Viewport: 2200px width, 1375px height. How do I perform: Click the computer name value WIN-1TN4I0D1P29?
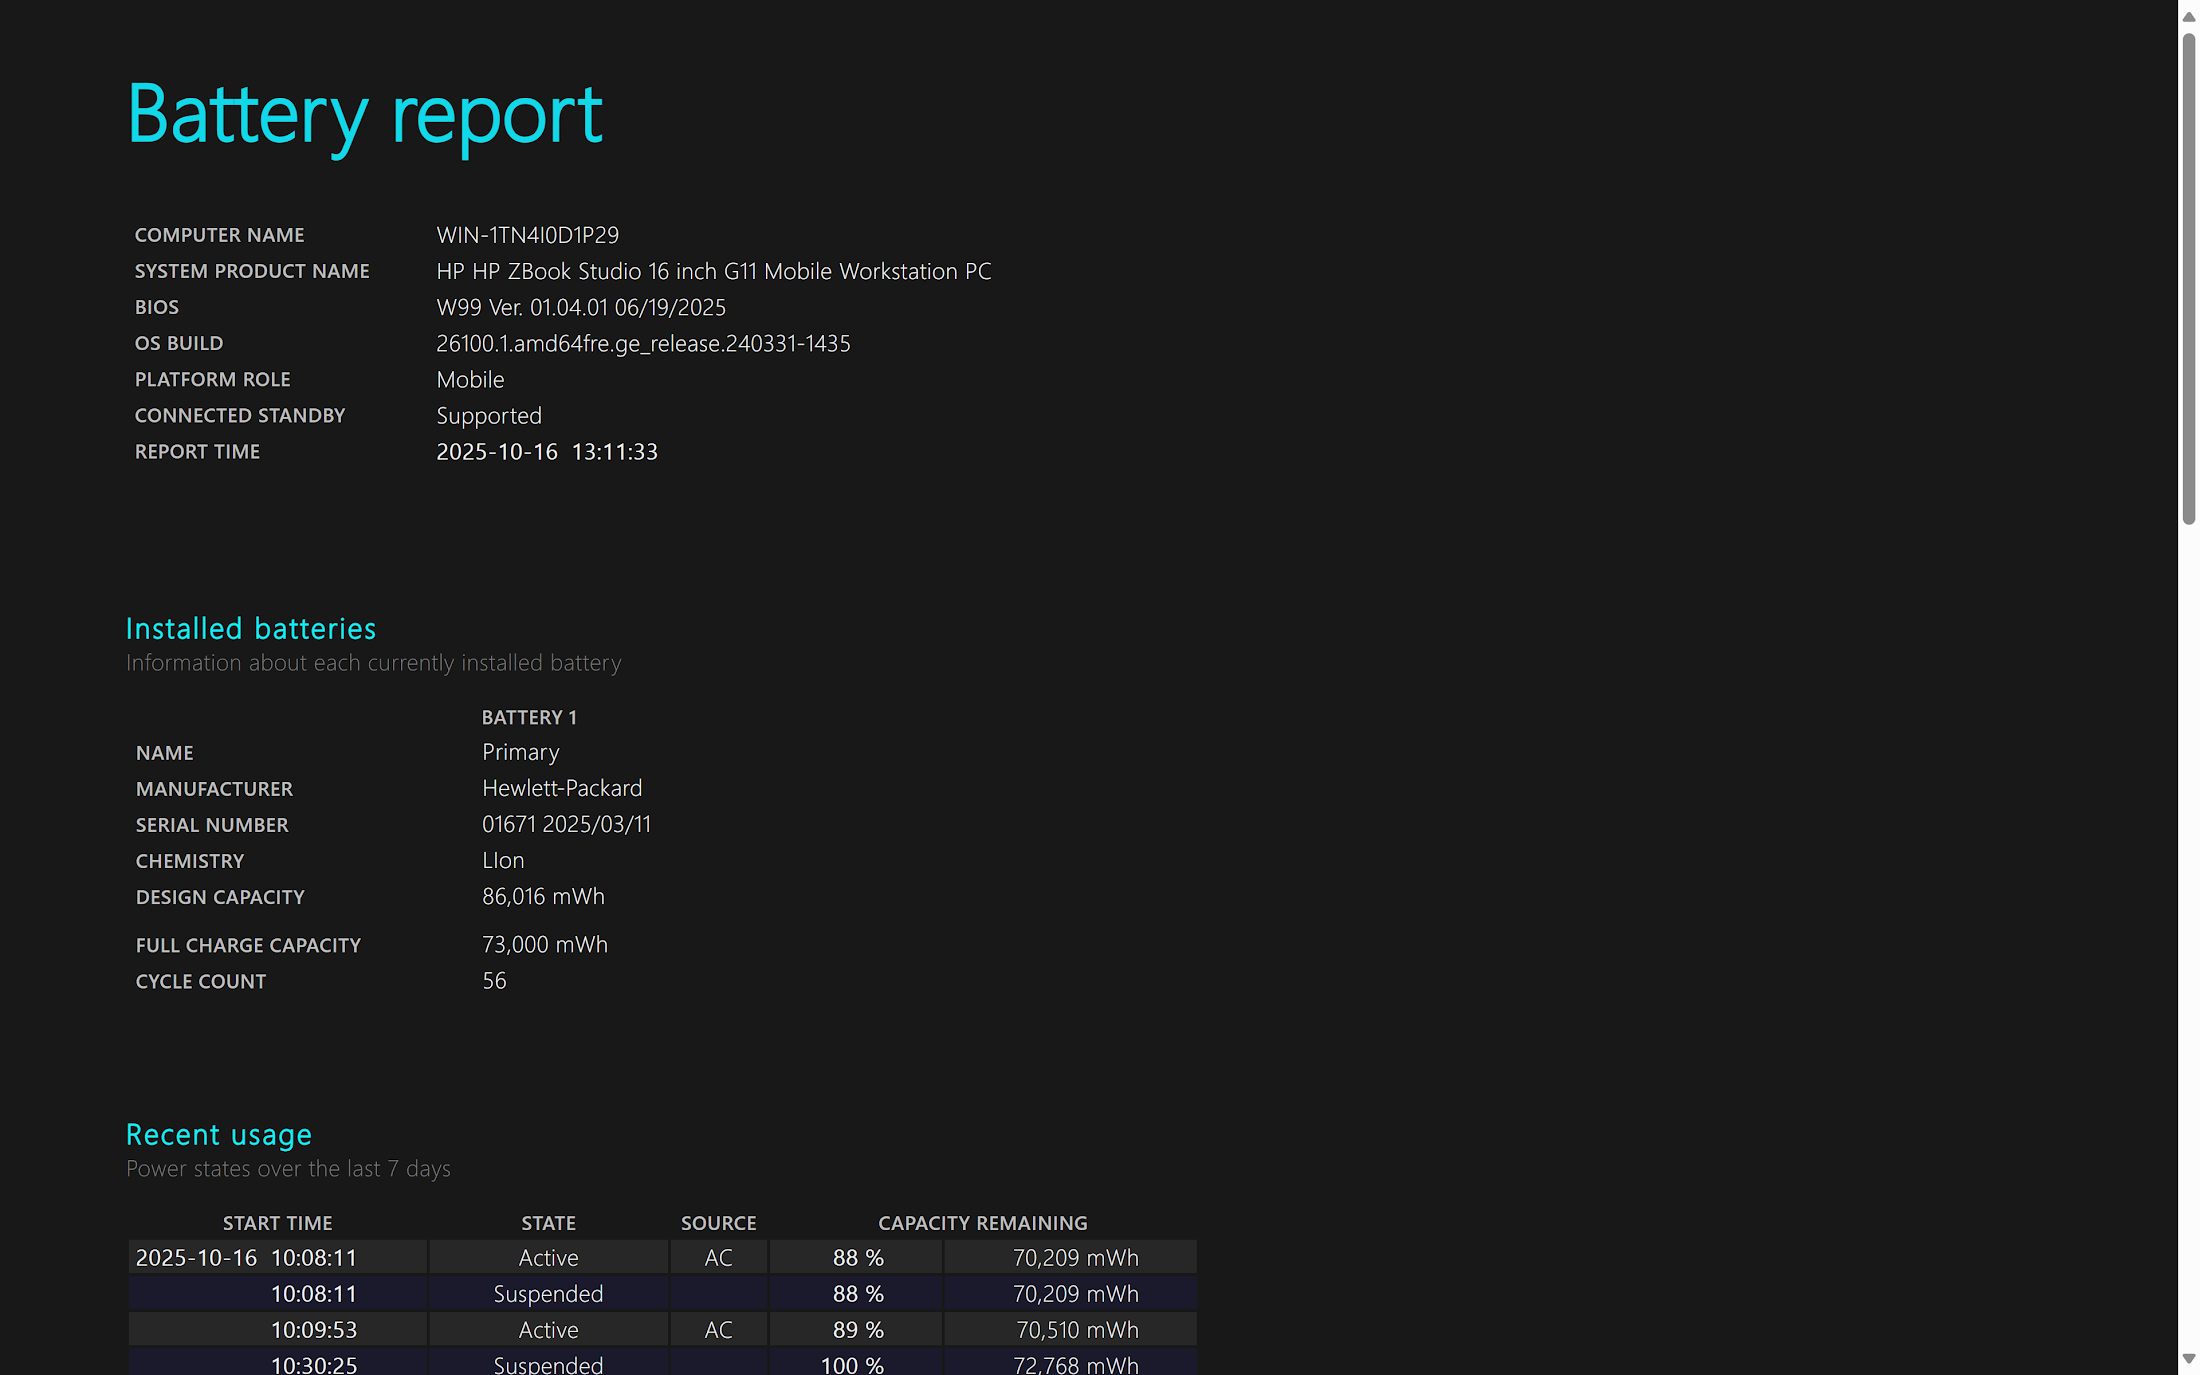coord(527,235)
